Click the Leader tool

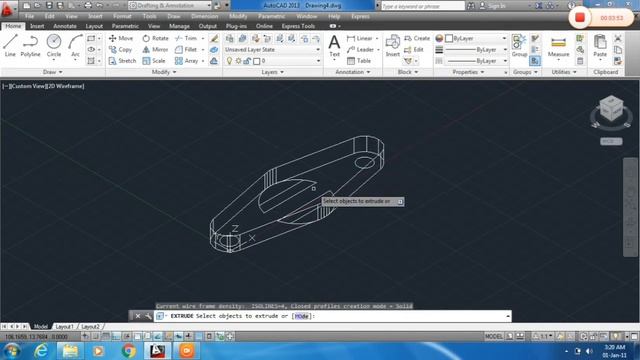(360, 49)
